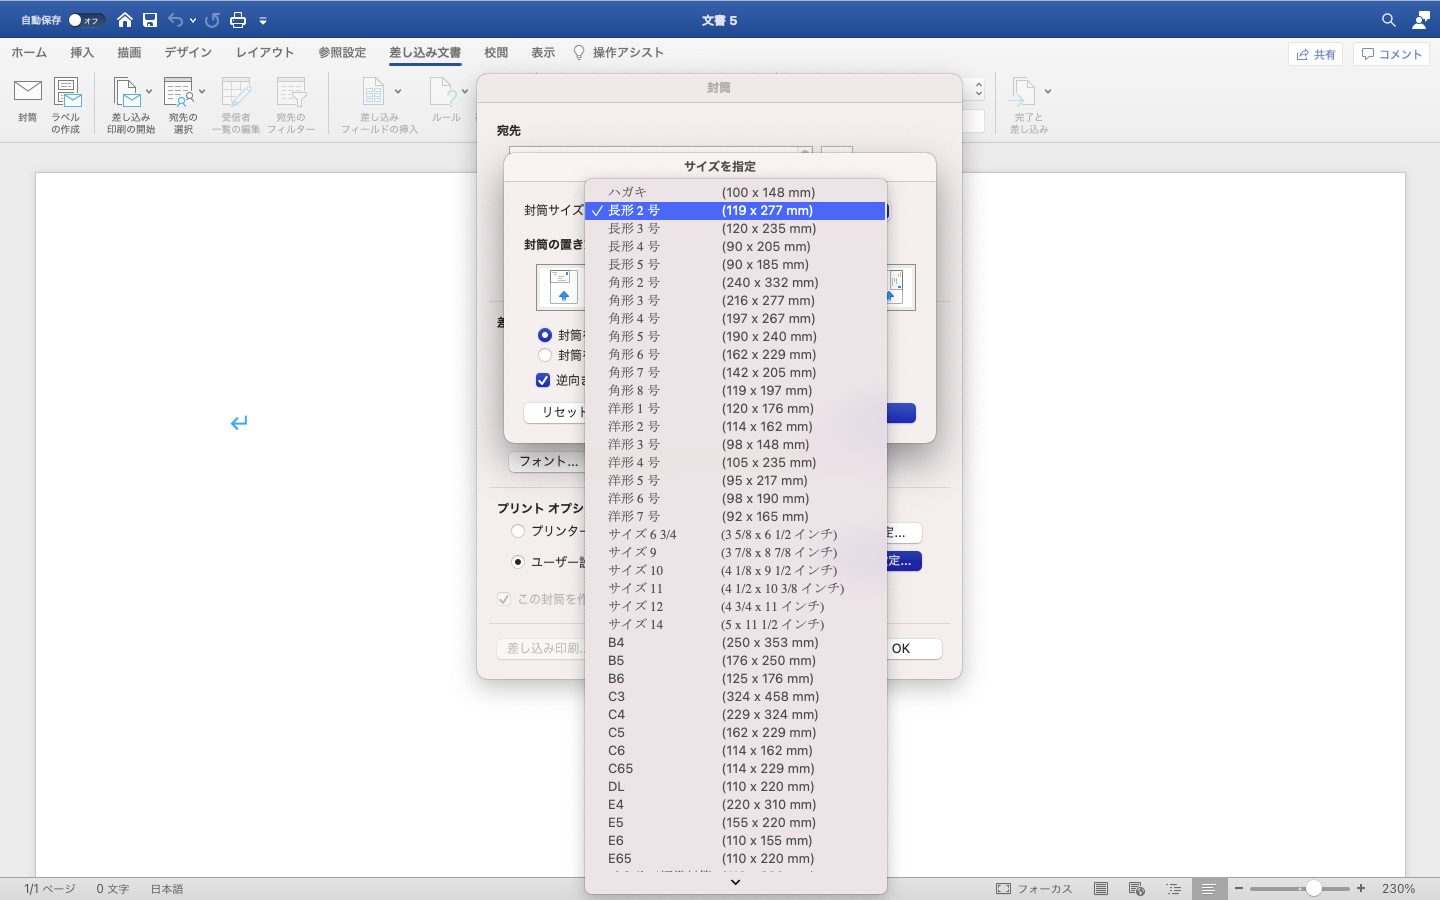1440x900 pixels.
Task: Open the ルール ribbon button
Action: click(446, 101)
